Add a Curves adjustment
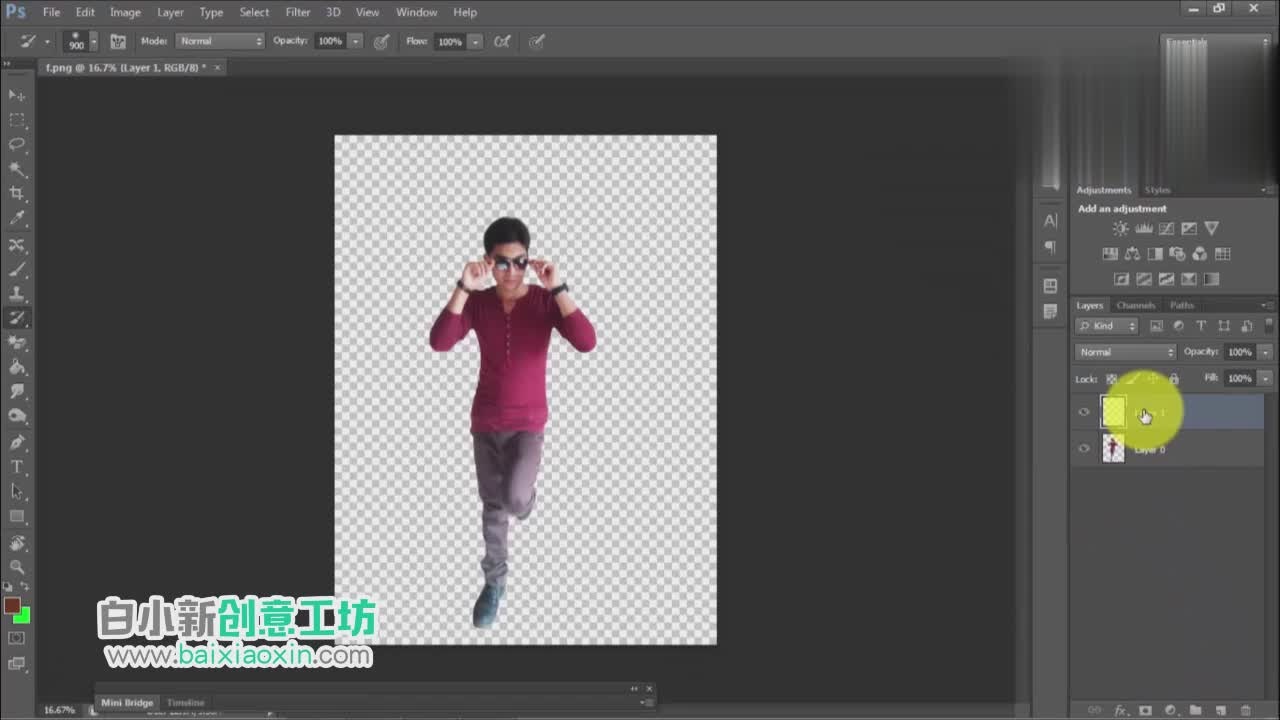1280x720 pixels. (x=1167, y=228)
